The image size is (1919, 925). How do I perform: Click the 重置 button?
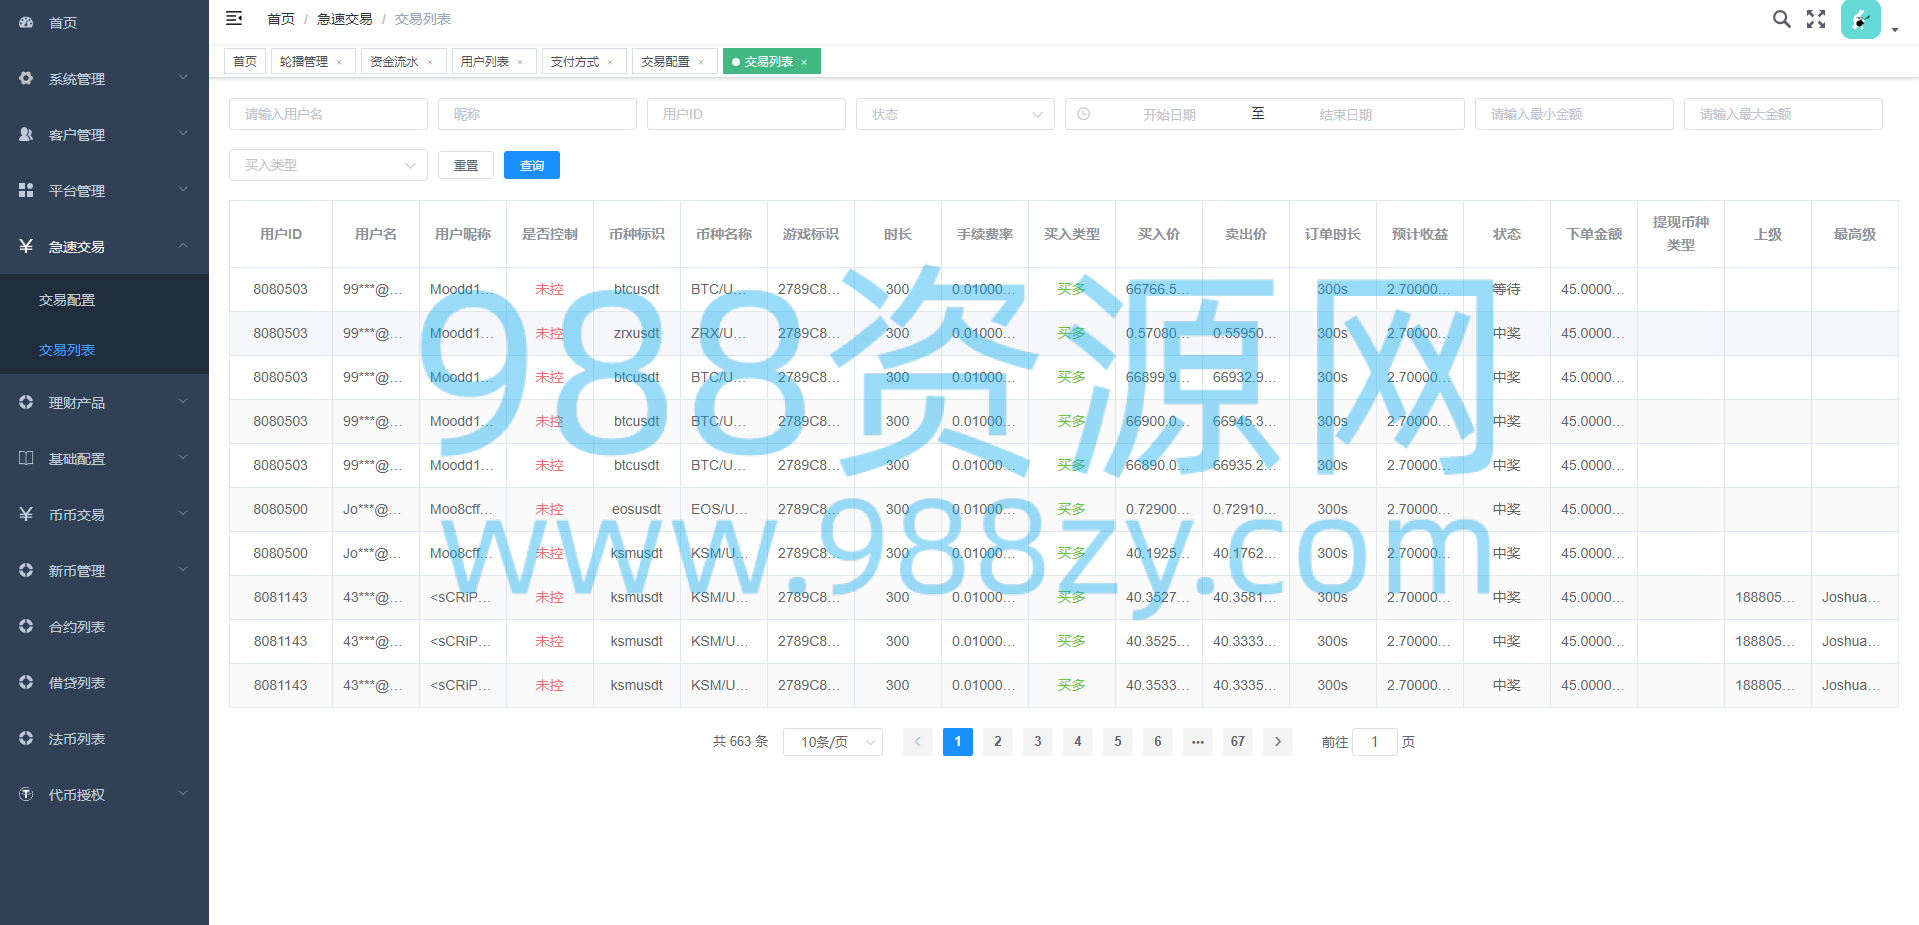point(466,165)
